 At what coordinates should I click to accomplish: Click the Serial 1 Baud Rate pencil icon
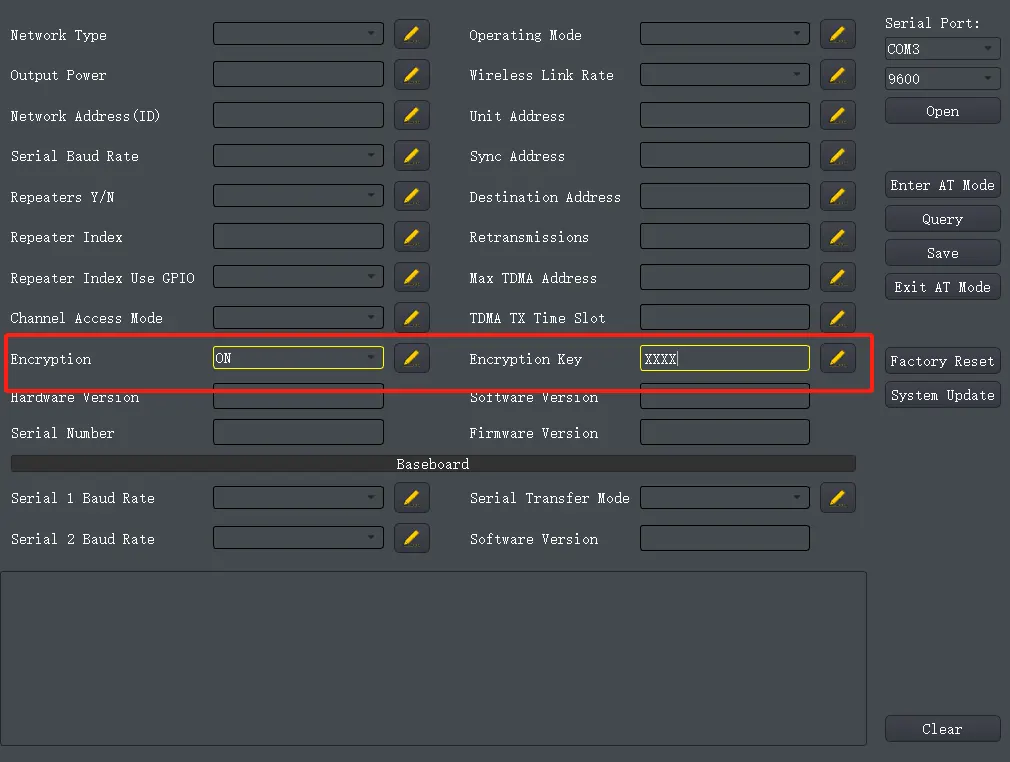tap(411, 497)
